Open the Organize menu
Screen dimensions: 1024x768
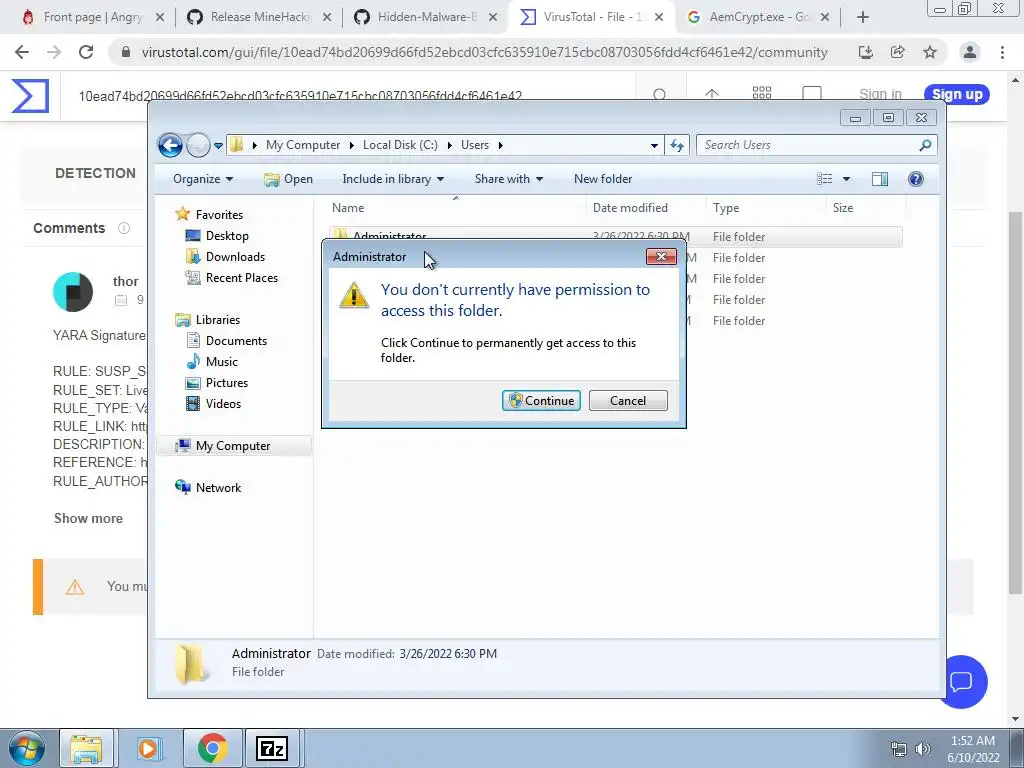(202, 179)
